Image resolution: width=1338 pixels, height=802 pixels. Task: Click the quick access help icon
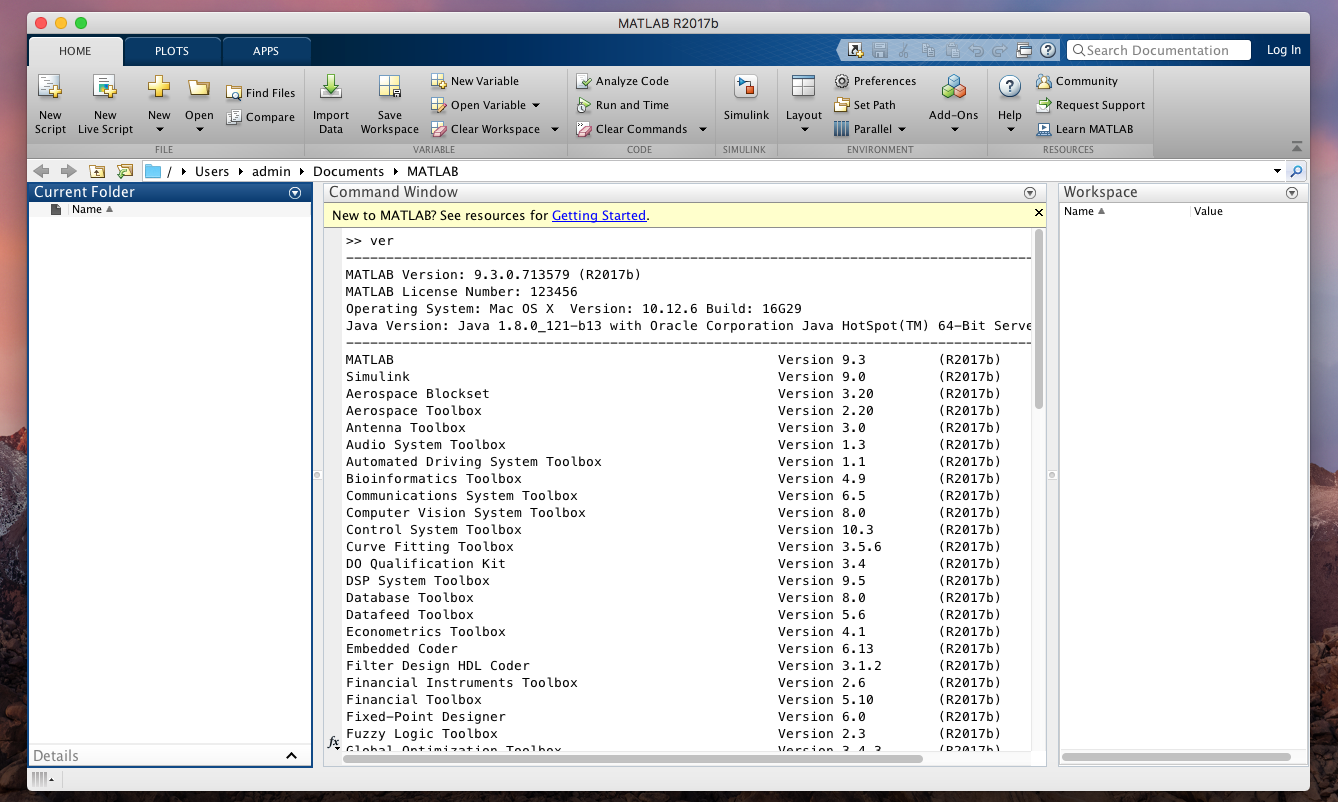(x=1047, y=50)
